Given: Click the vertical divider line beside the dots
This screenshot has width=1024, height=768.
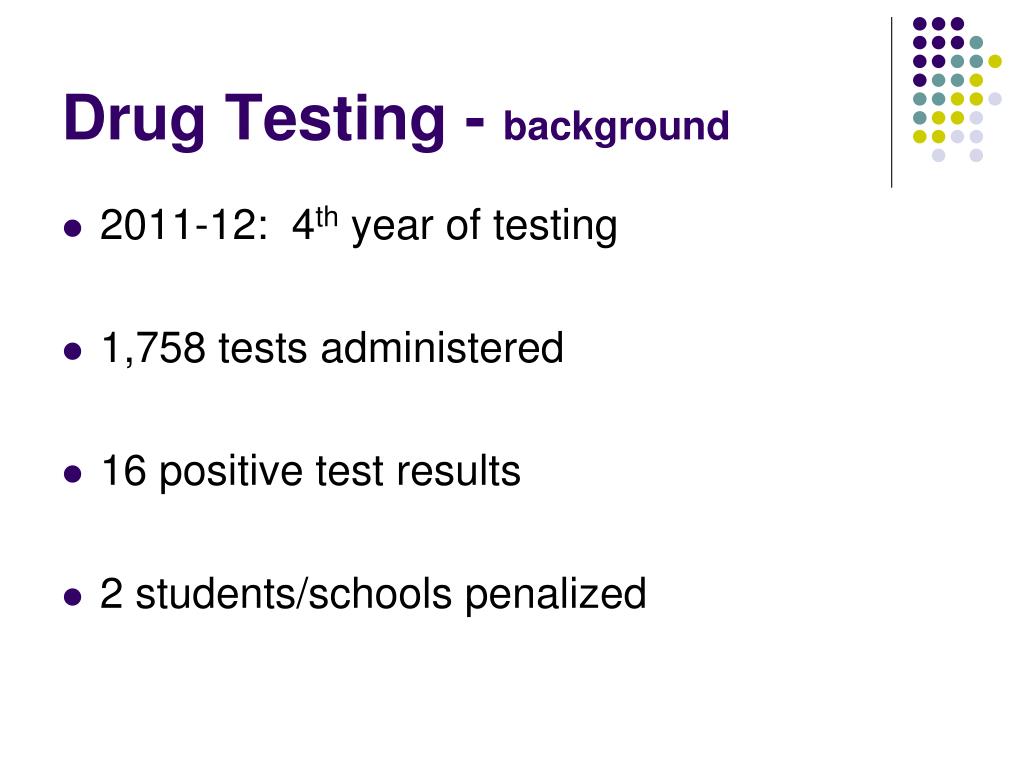Looking at the screenshot, I should 891,103.
